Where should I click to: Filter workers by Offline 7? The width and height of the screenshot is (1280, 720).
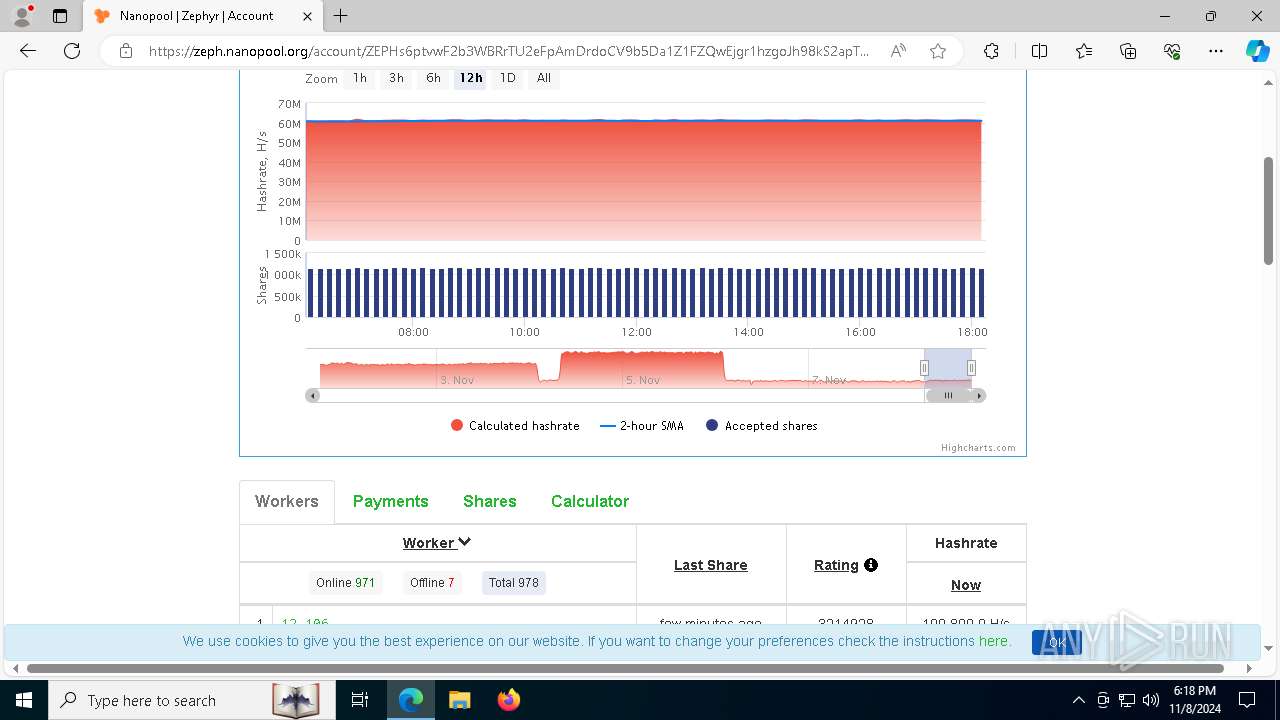[432, 583]
